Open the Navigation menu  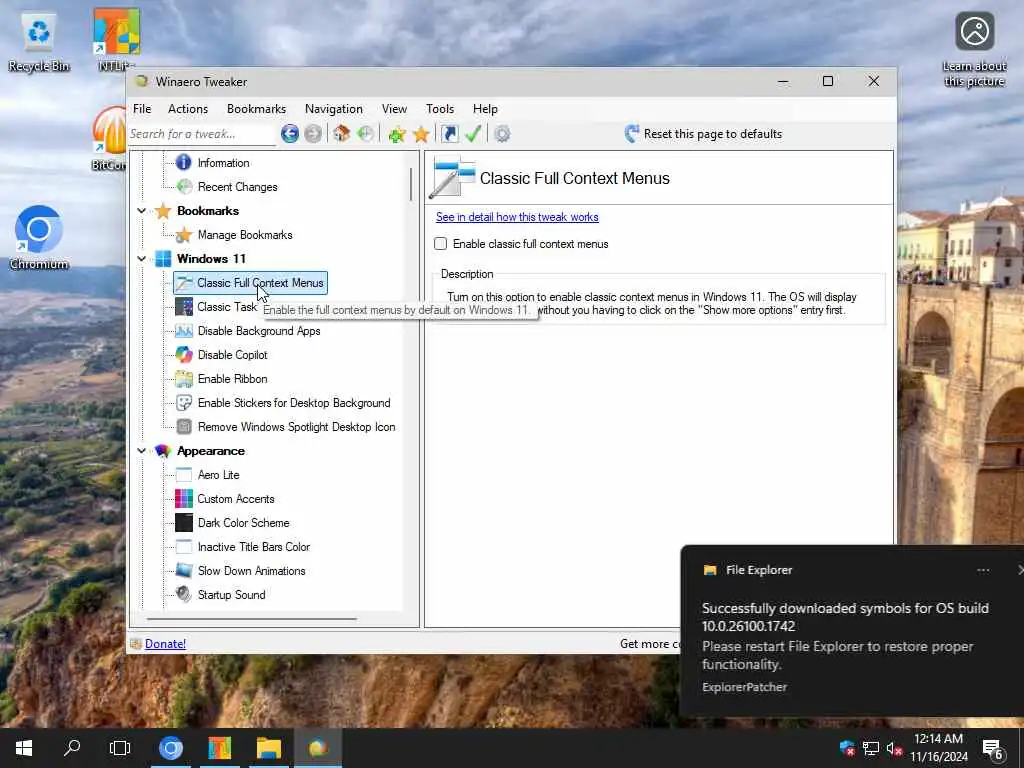(334, 109)
